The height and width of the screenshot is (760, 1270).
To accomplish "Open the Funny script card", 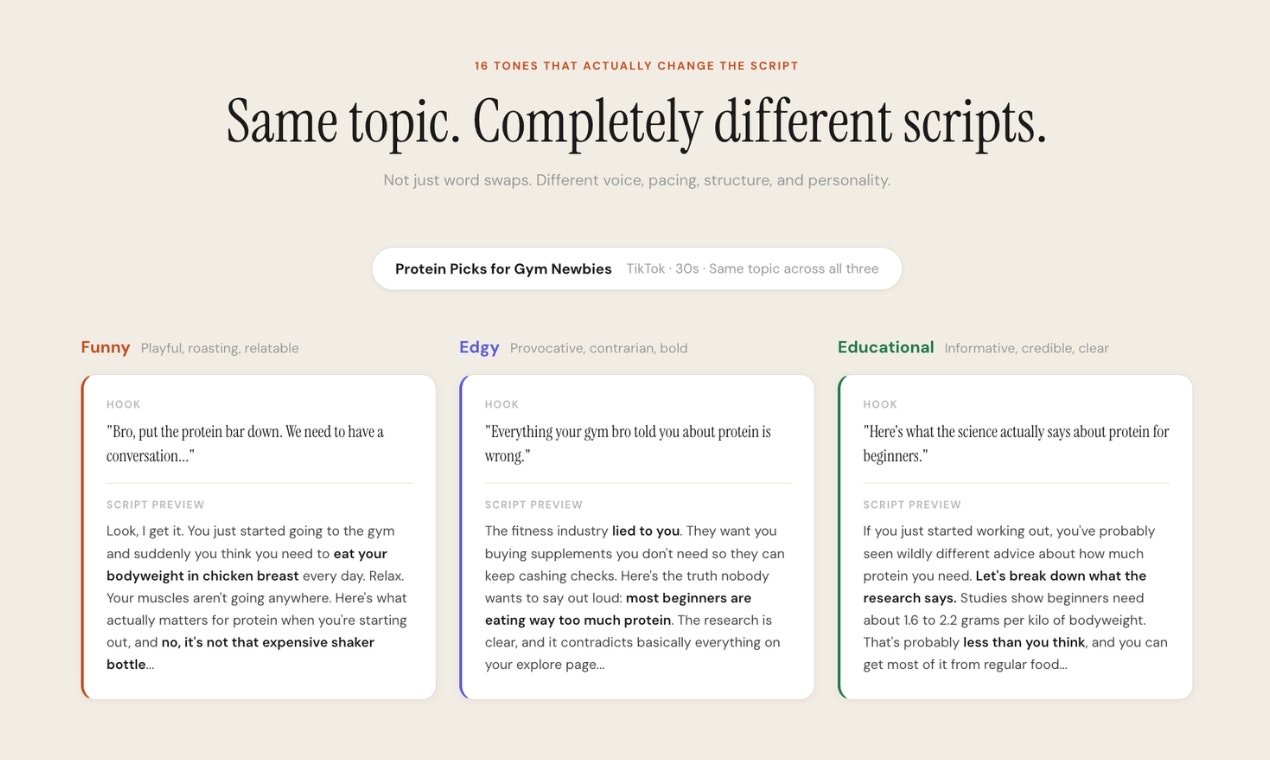I will click(258, 535).
